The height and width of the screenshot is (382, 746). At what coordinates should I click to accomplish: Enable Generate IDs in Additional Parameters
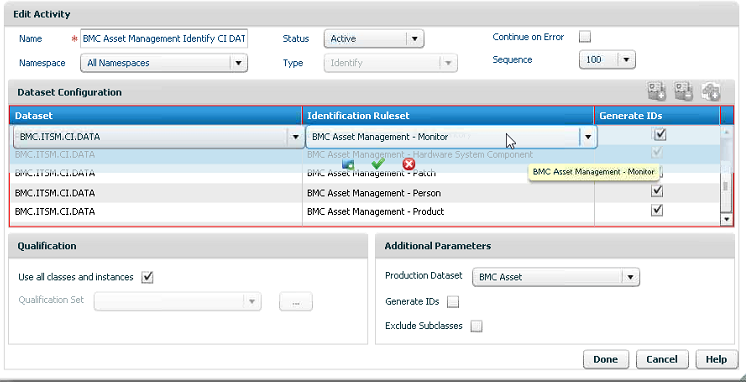tap(453, 302)
